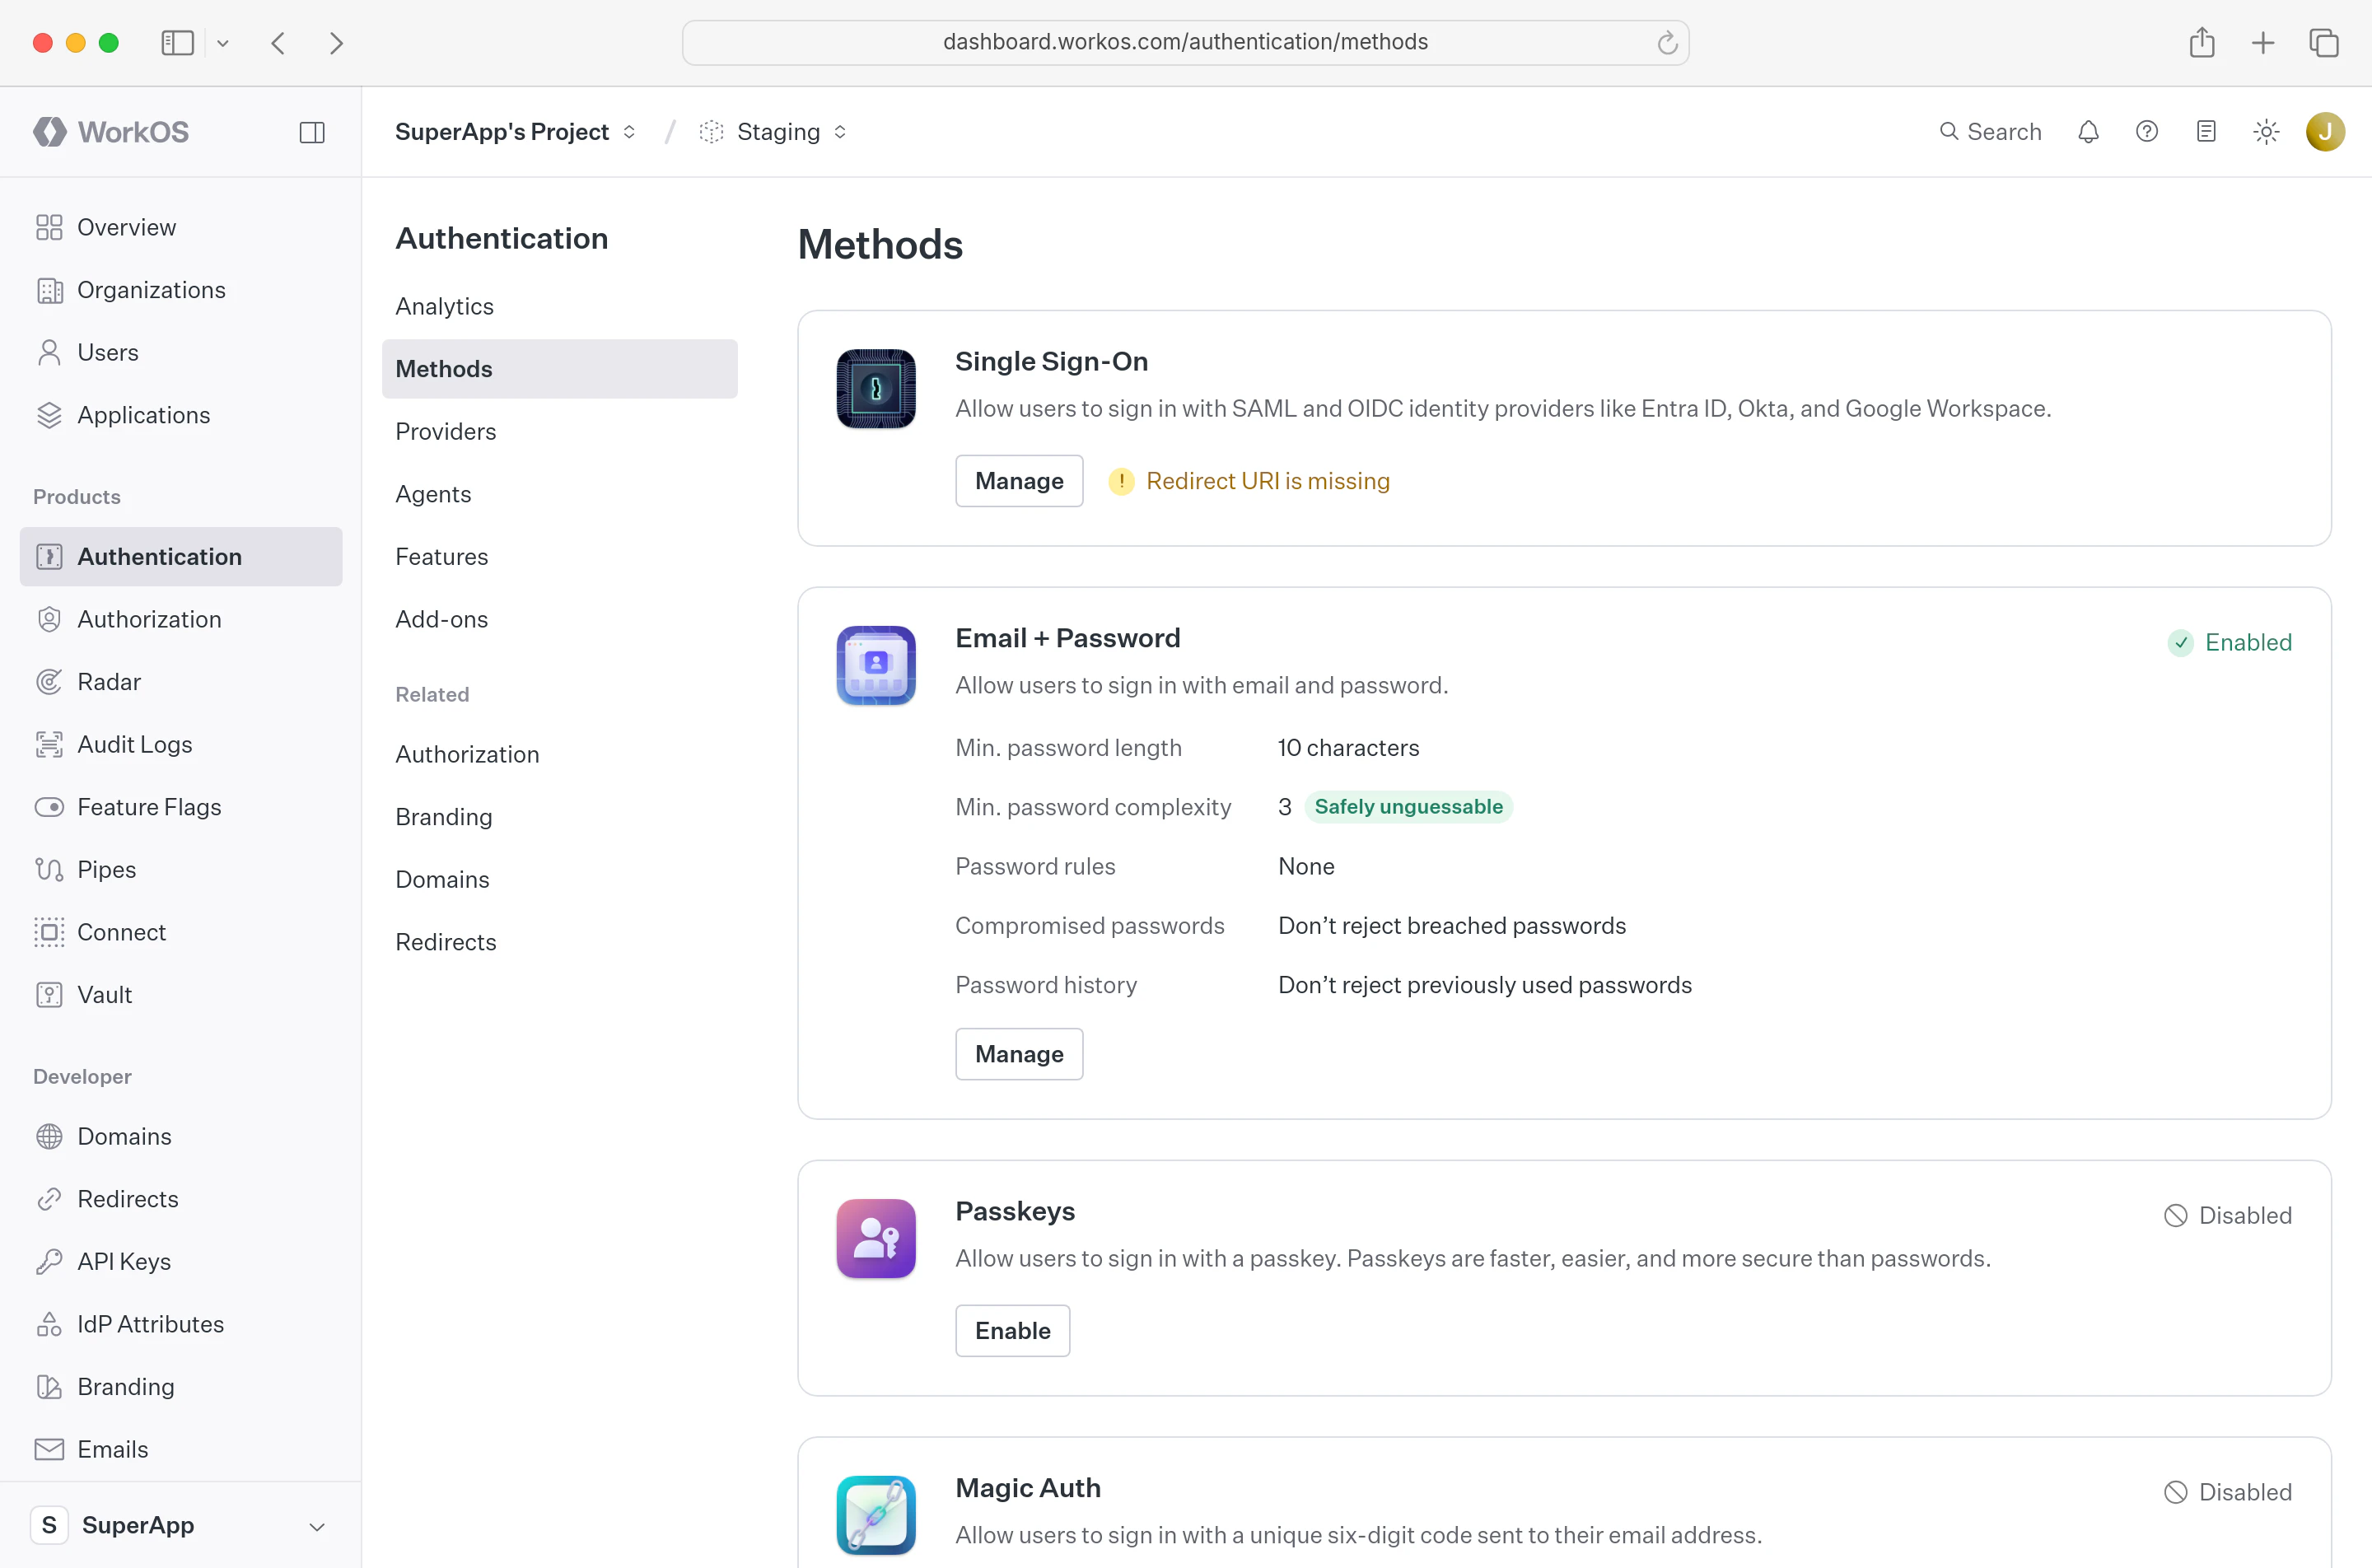Open the documentation page icon
Image resolution: width=2372 pixels, height=1568 pixels.
[x=2206, y=132]
